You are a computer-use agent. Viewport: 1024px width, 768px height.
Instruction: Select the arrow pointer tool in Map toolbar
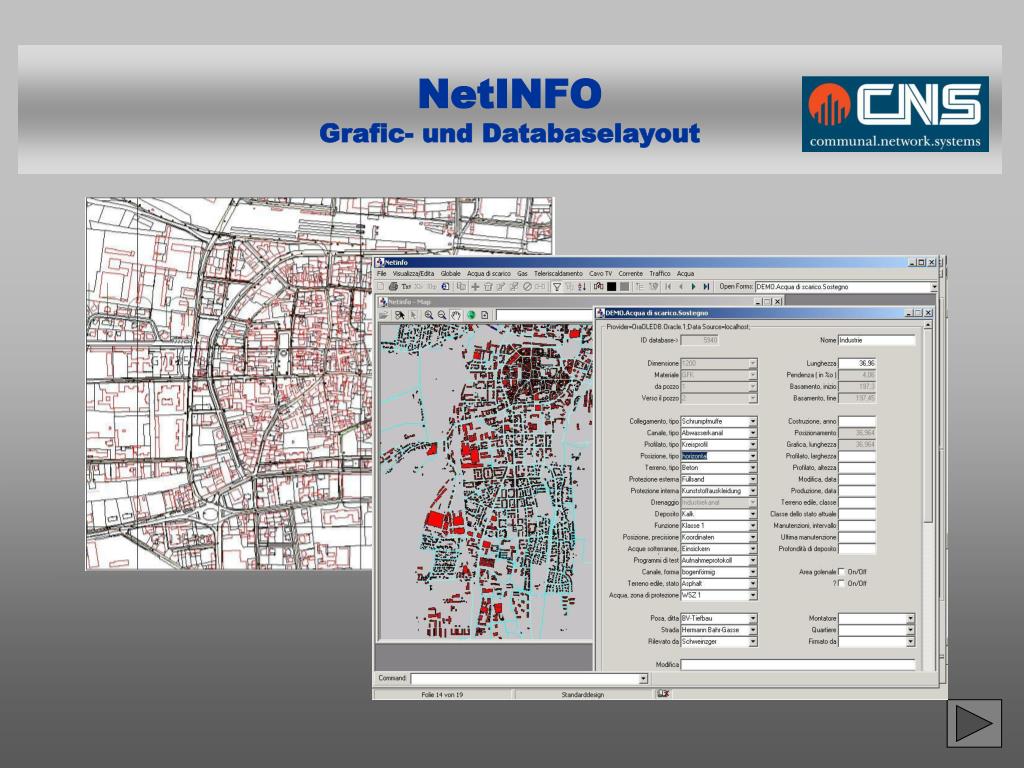click(413, 315)
